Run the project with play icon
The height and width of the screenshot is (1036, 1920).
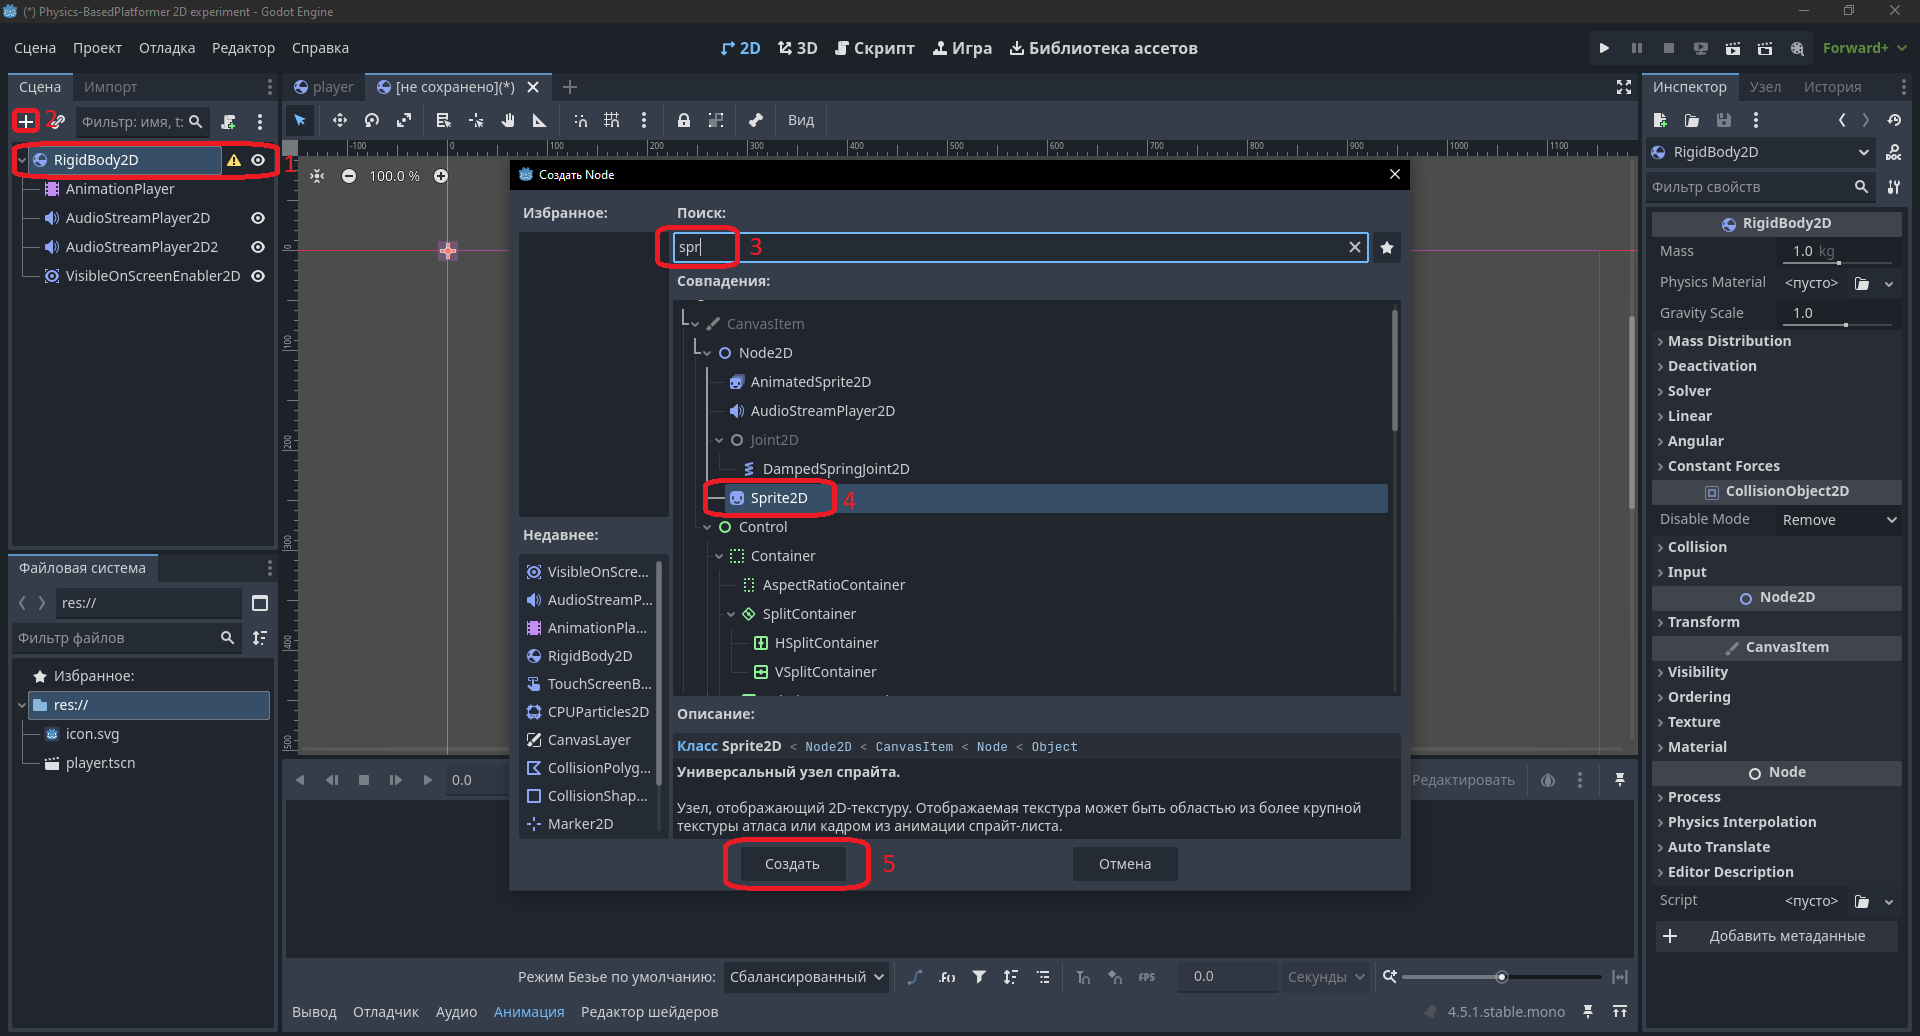point(1604,48)
